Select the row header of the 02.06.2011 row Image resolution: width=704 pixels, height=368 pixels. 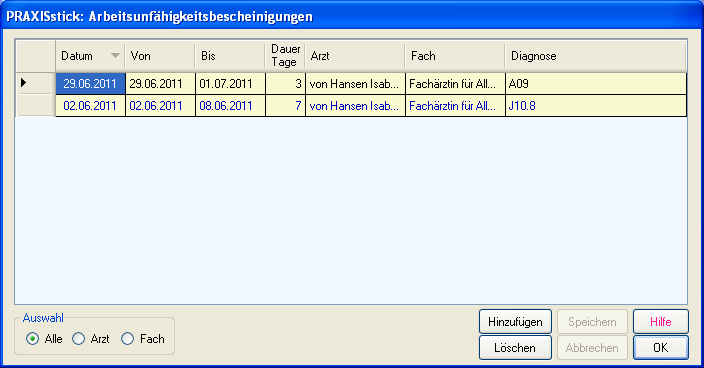point(35,105)
